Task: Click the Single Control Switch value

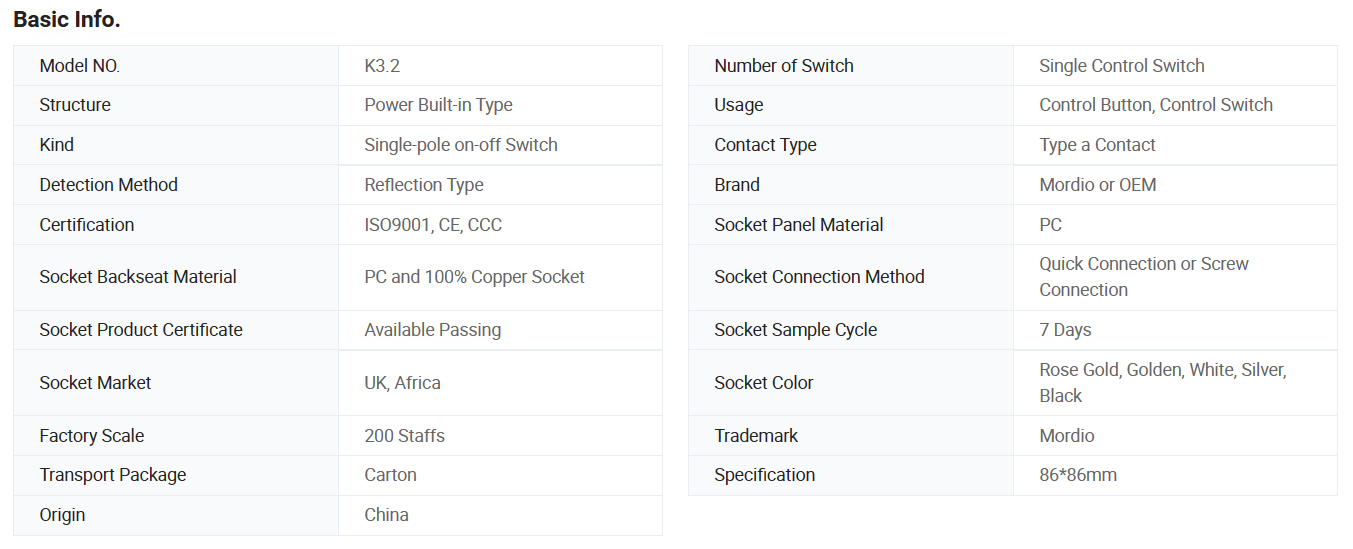Action: click(x=1122, y=66)
